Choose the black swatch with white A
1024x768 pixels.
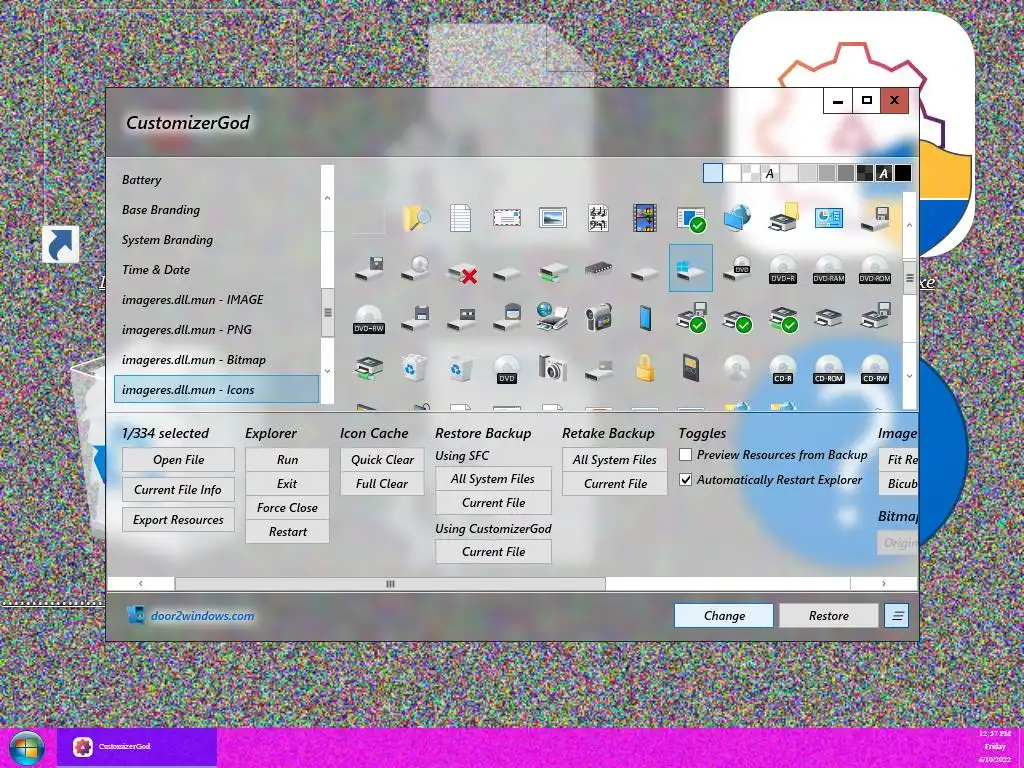884,173
